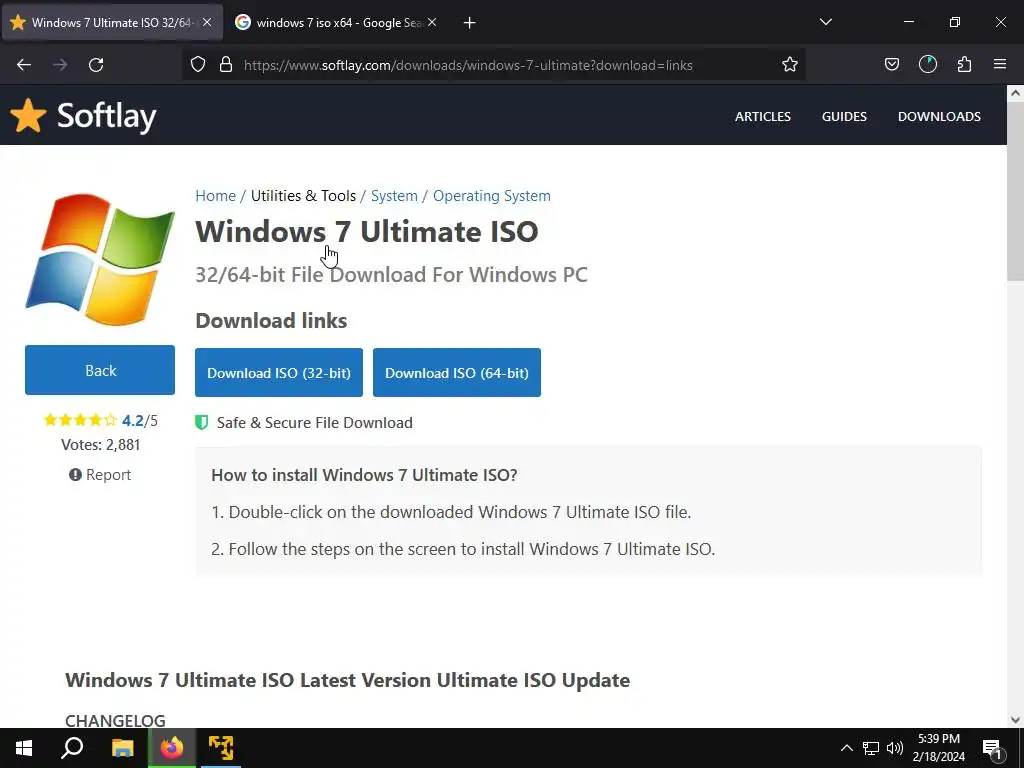Click the scrollbar down arrow
The width and height of the screenshot is (1024, 768).
(x=1015, y=720)
